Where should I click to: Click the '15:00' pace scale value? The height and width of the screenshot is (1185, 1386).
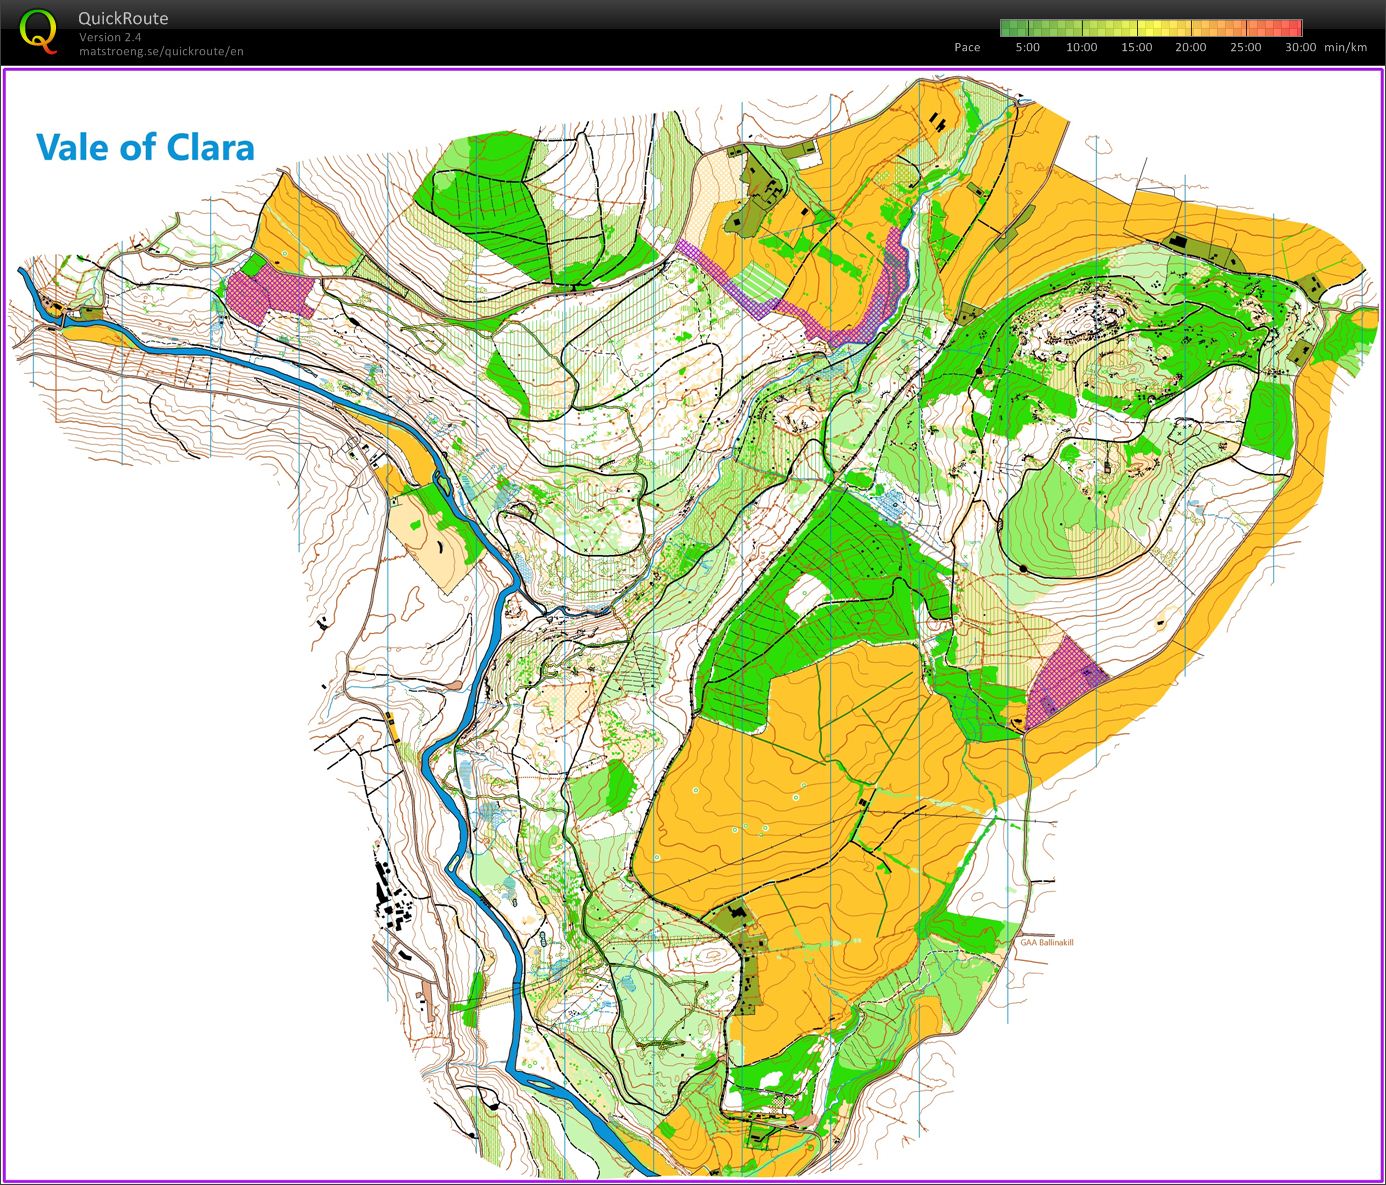point(1136,47)
